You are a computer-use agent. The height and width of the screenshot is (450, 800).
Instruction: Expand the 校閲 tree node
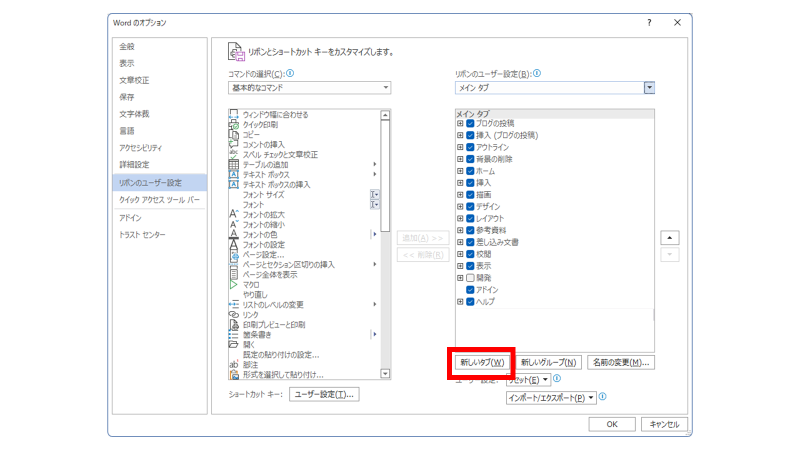point(460,254)
